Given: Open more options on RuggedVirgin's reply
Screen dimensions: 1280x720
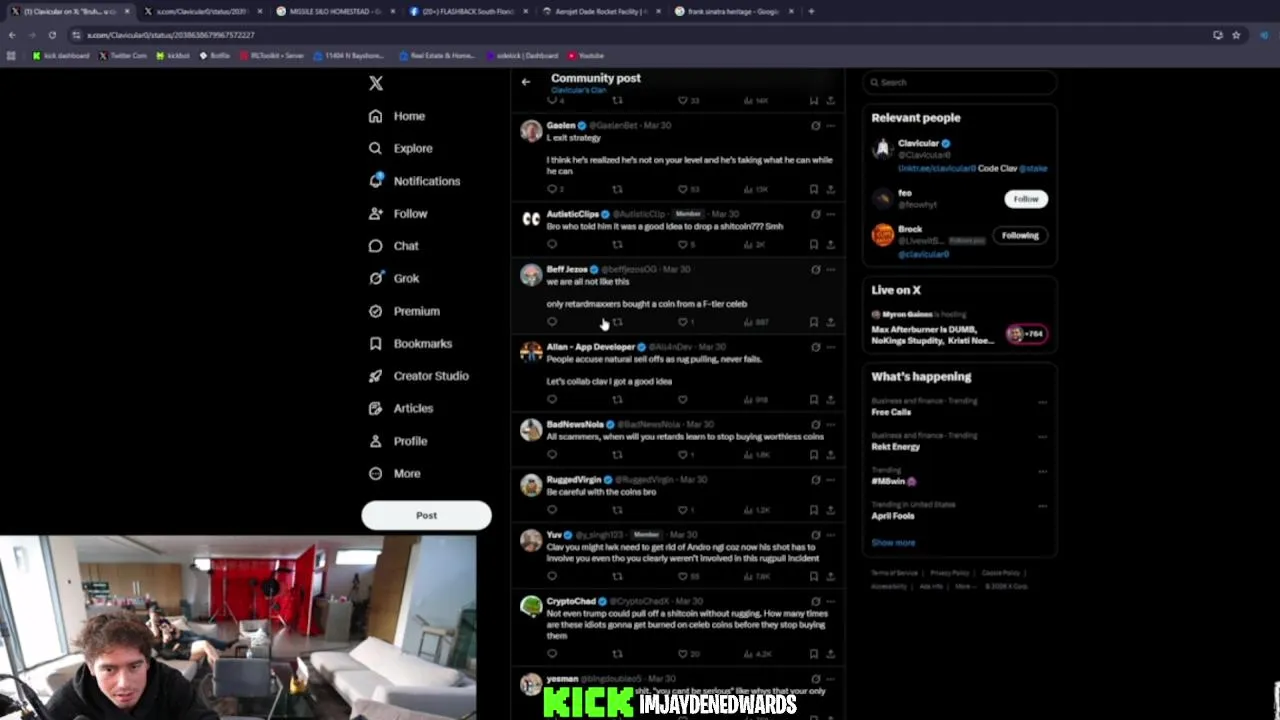Looking at the screenshot, I should 830,480.
